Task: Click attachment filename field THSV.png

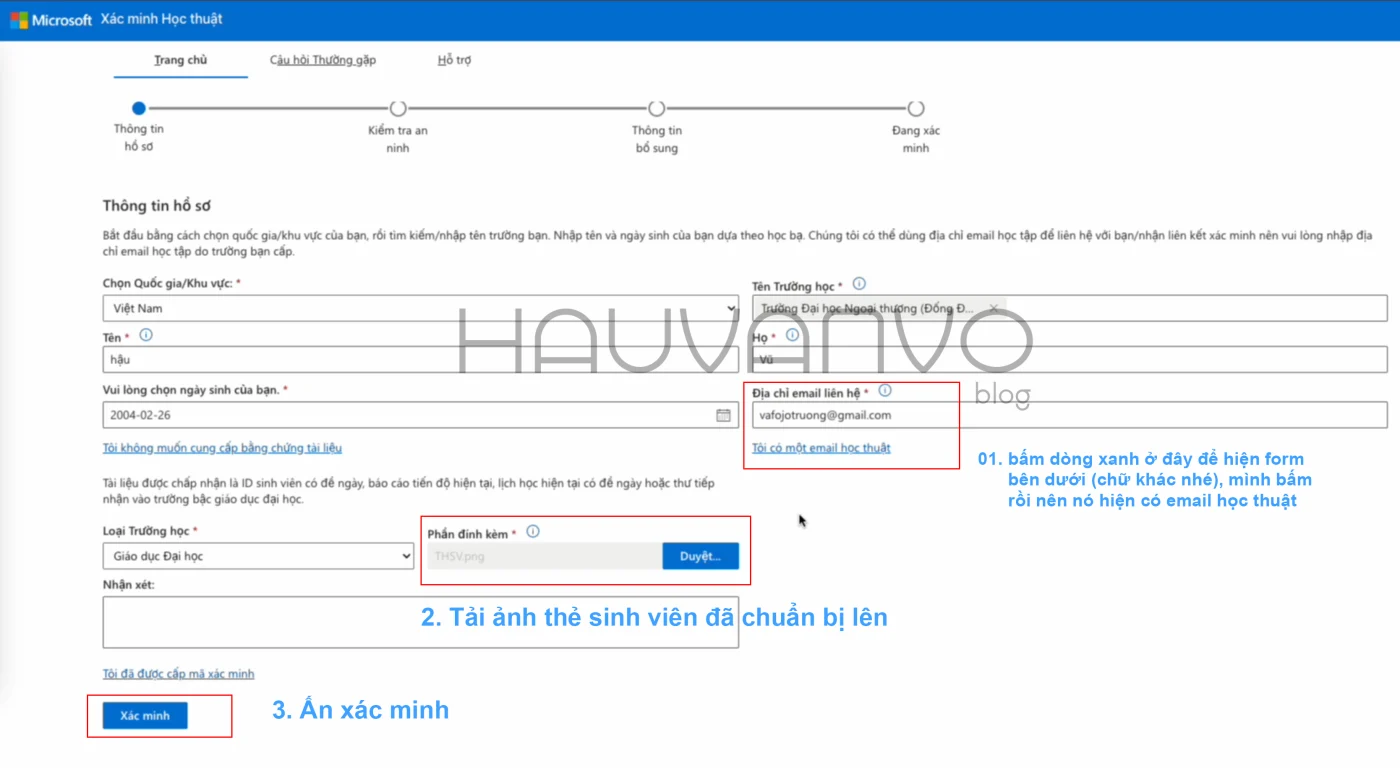Action: tap(544, 556)
